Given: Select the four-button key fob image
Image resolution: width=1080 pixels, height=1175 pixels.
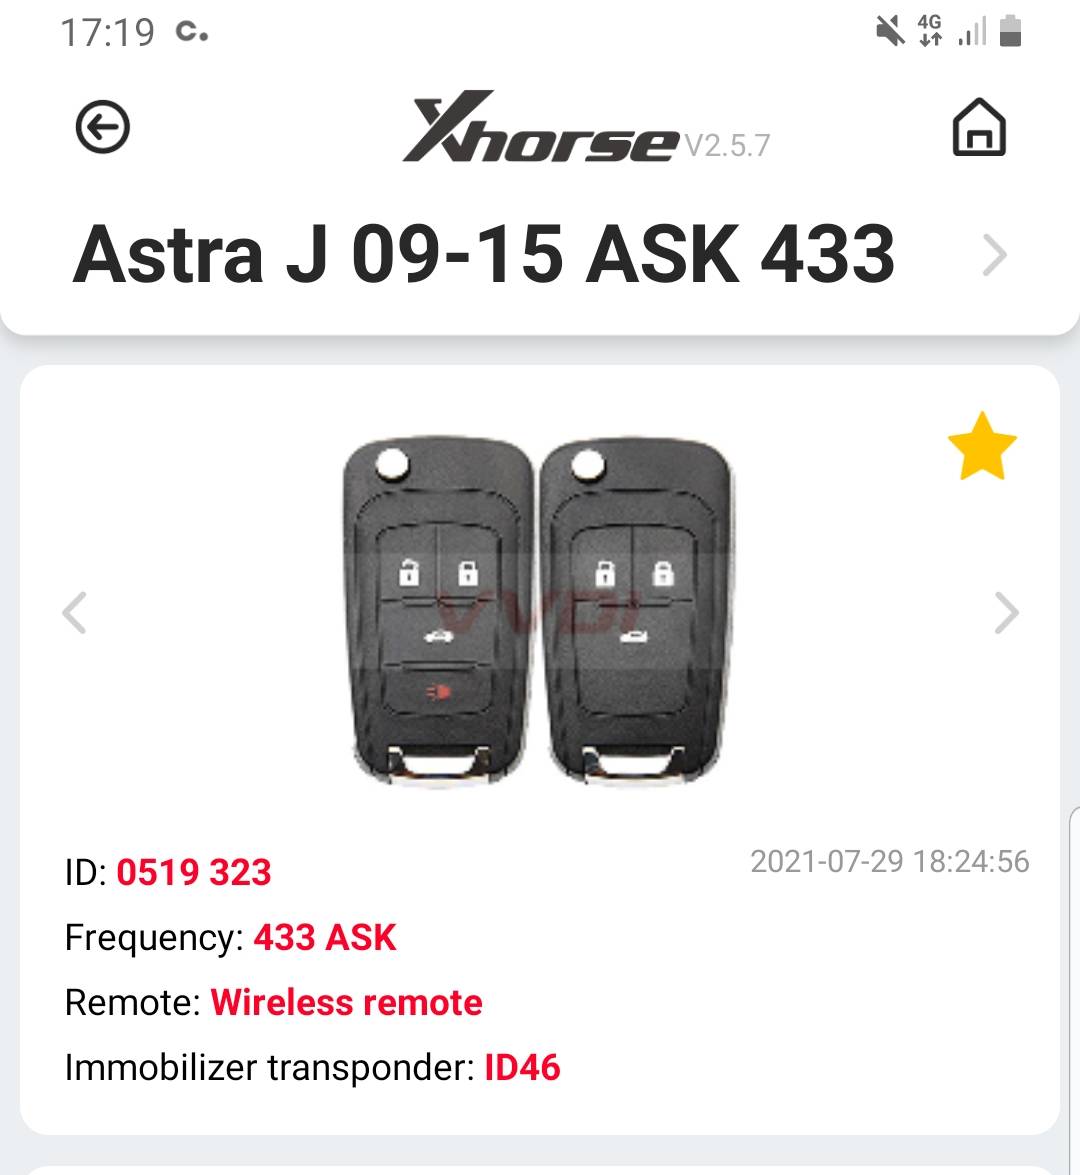Looking at the screenshot, I should tap(438, 610).
